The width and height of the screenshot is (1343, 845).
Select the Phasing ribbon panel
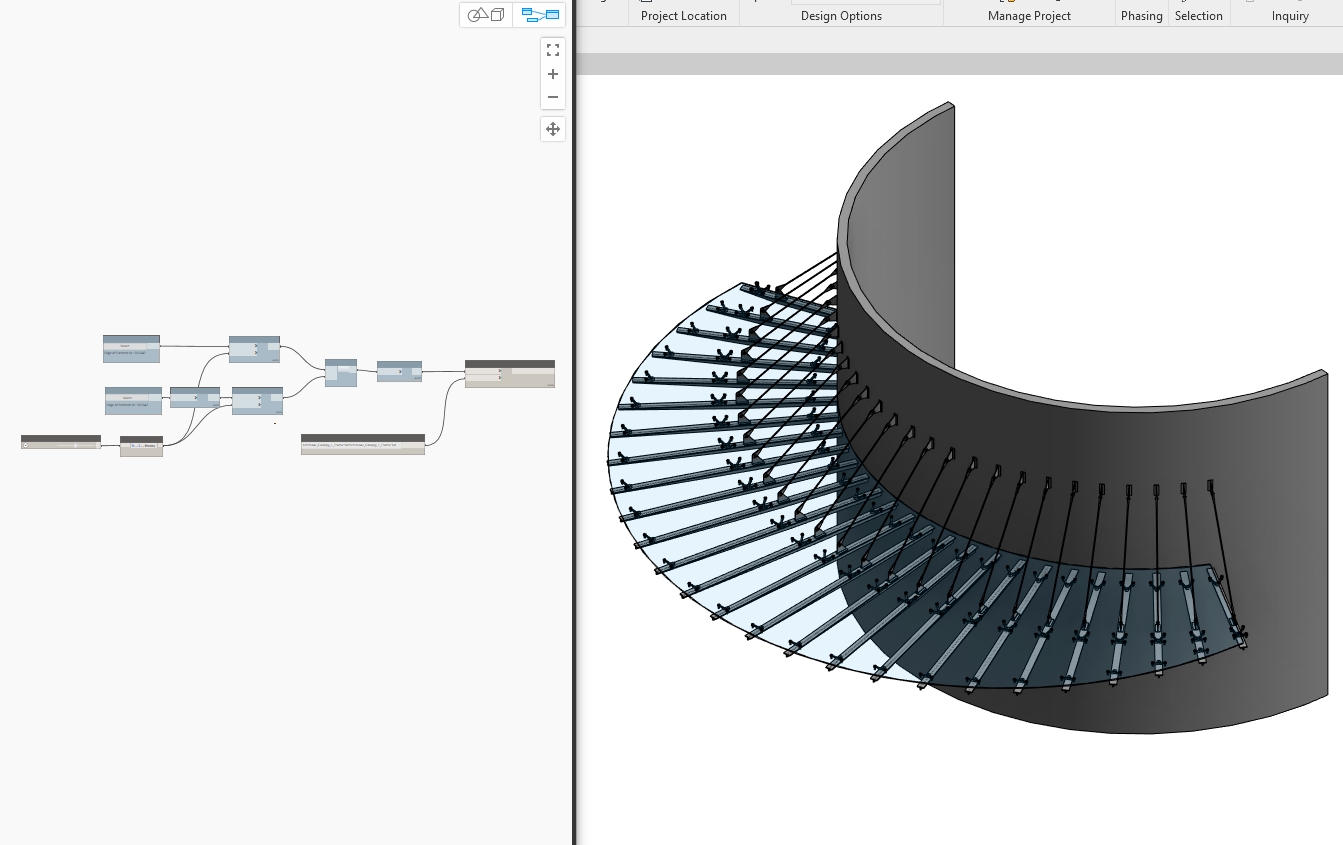coord(1141,16)
